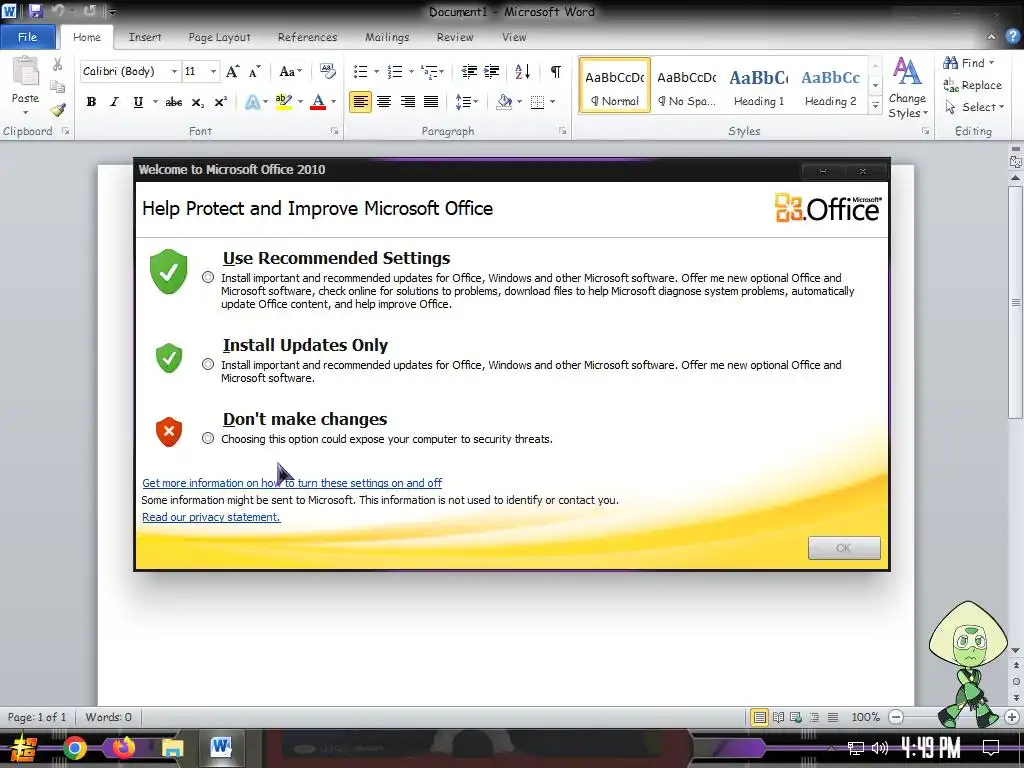Image resolution: width=1024 pixels, height=768 pixels.
Task: Click the 100% zoom level button
Action: (x=865, y=717)
